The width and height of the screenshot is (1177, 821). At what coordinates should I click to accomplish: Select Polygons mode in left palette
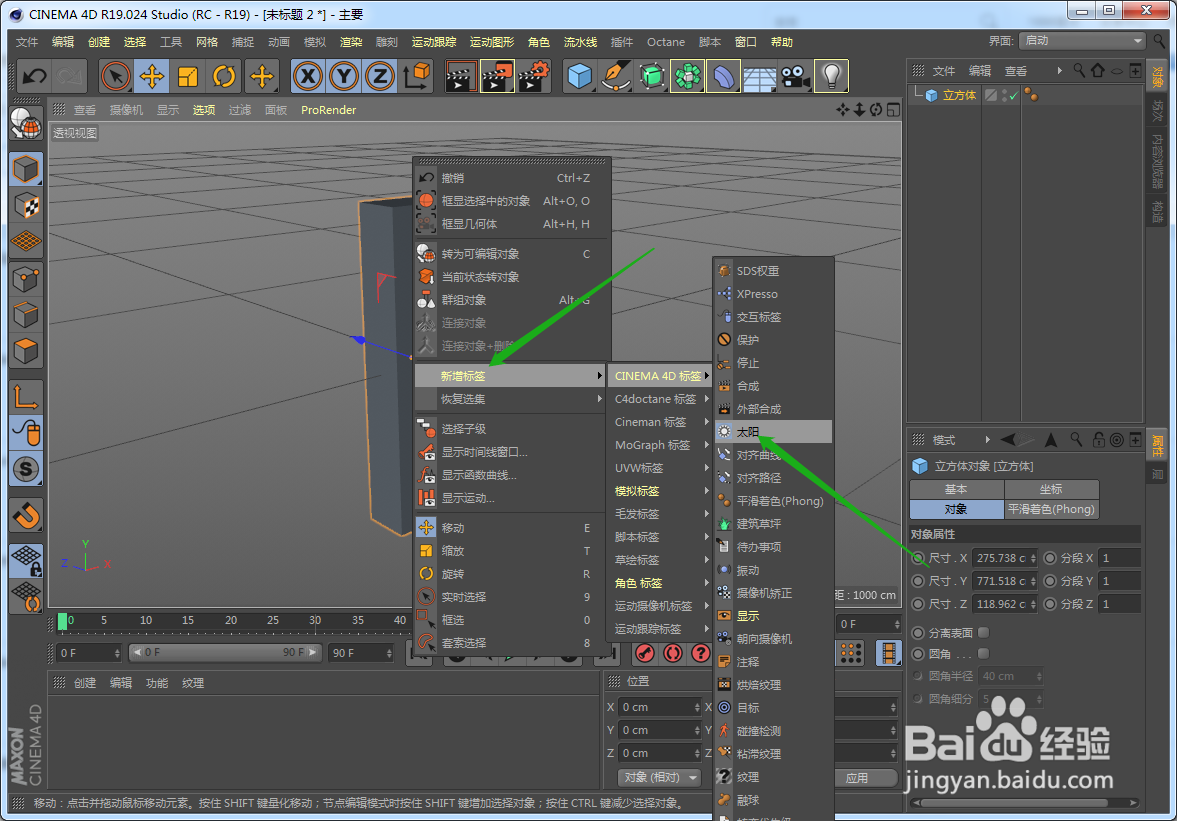click(x=26, y=351)
